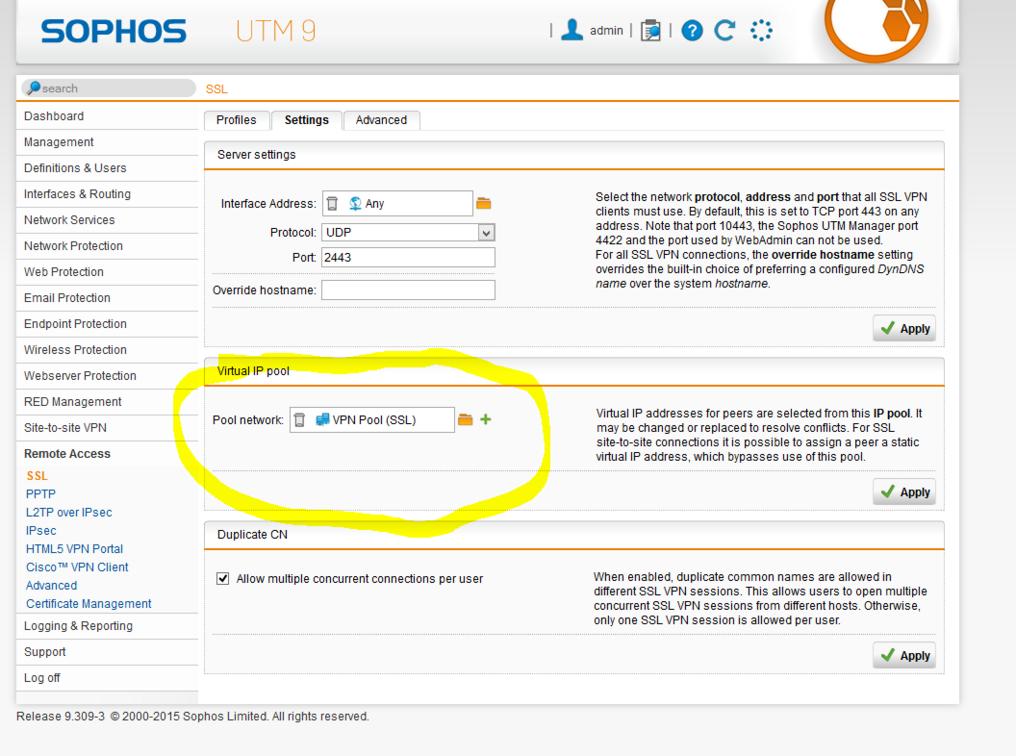Screen dimensions: 1016x756
Task: Open L2TP over IPsec page
Action: pos(69,512)
